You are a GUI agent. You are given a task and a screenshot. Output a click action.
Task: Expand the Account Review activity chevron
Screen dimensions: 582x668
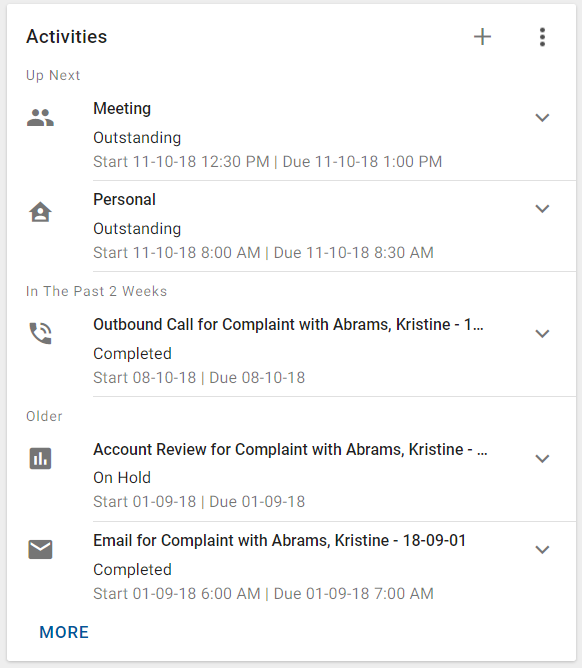542,459
